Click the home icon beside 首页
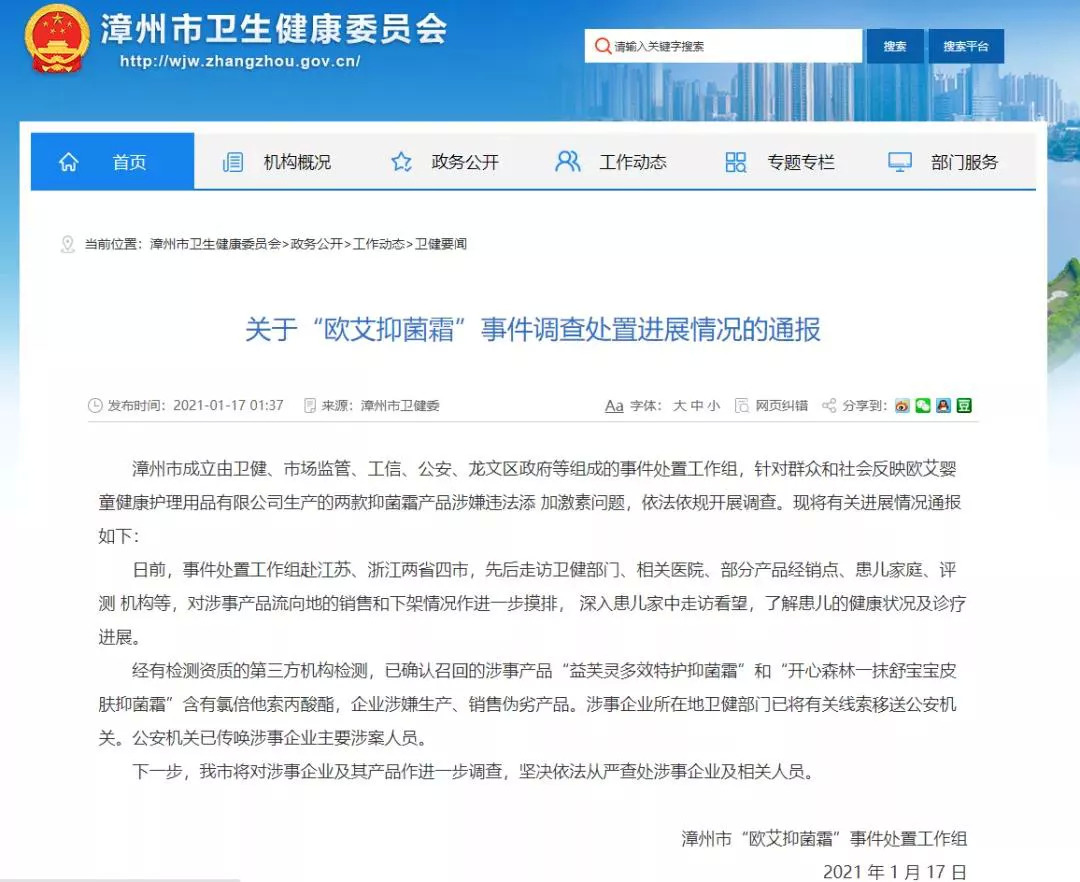This screenshot has height=882, width=1080. [69, 162]
